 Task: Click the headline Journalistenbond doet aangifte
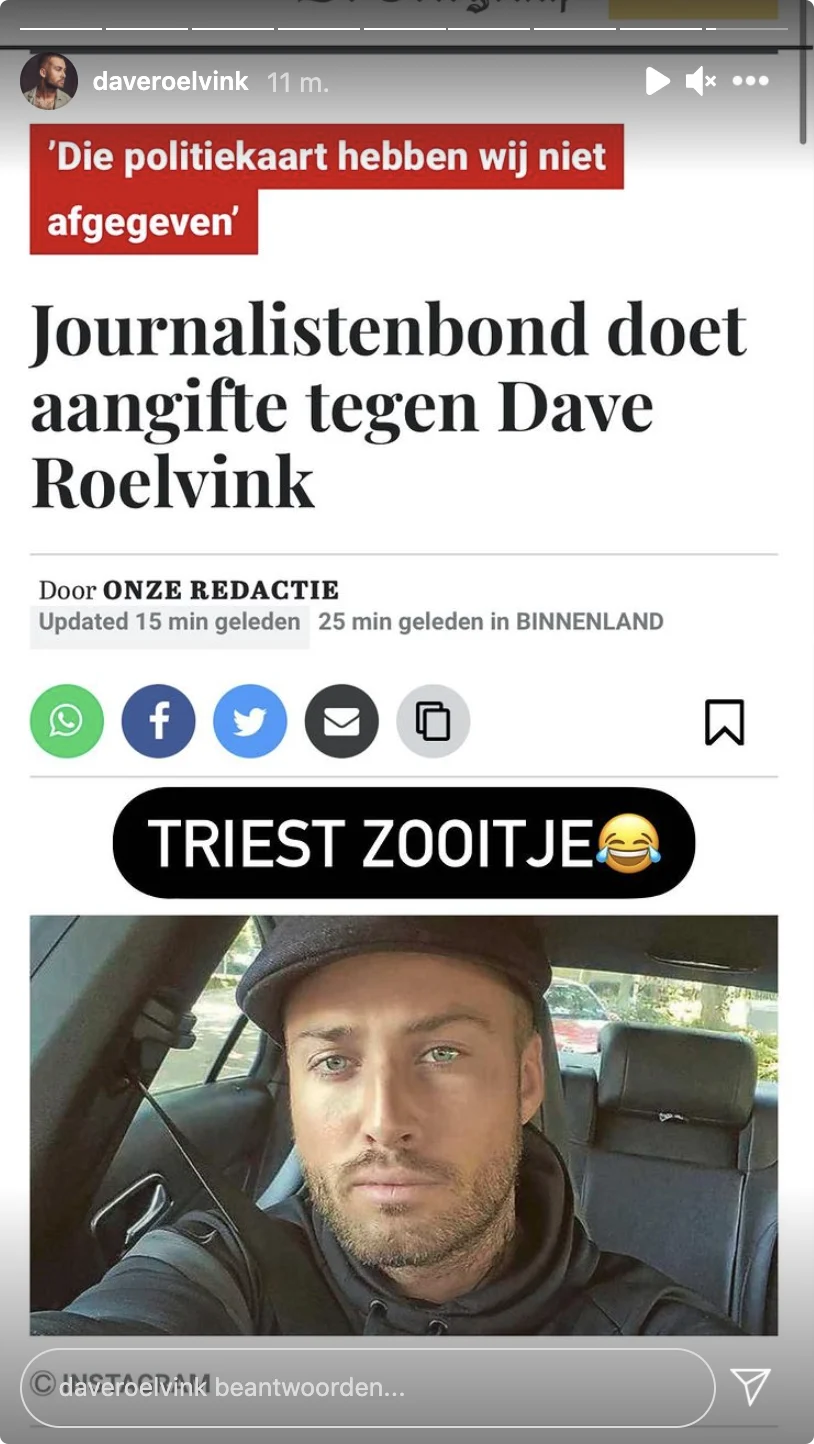point(389,405)
